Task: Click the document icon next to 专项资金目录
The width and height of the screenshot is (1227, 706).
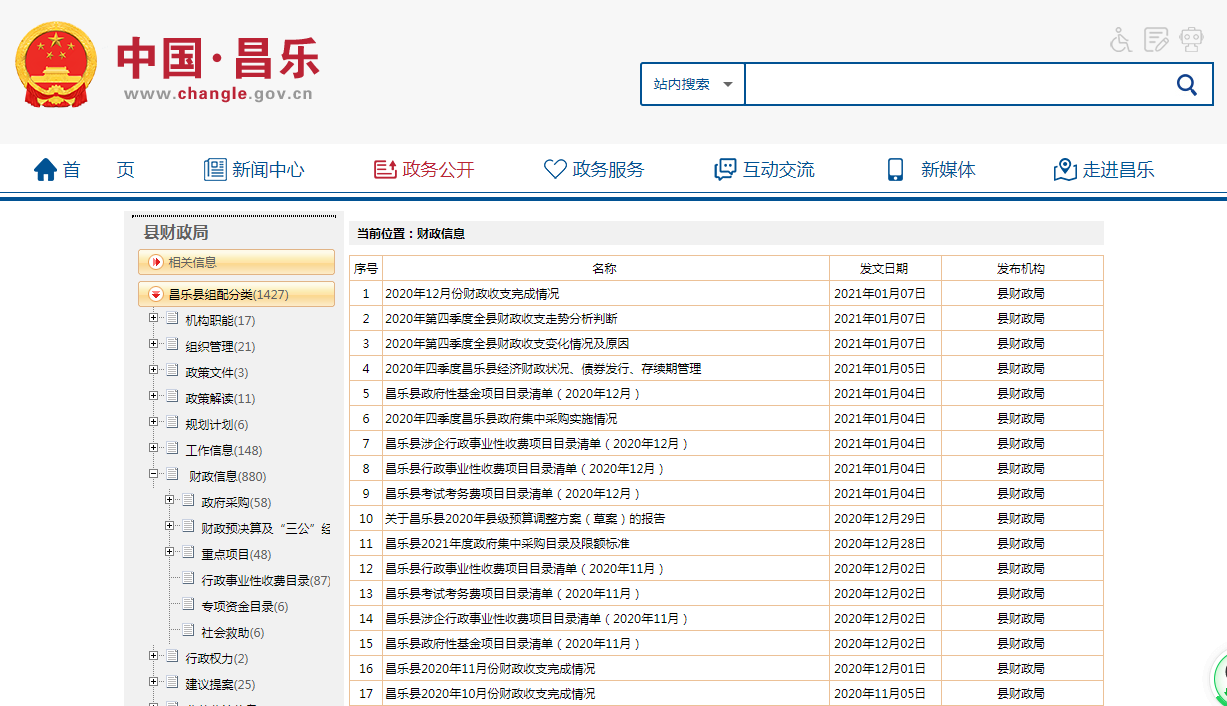Action: (x=188, y=605)
